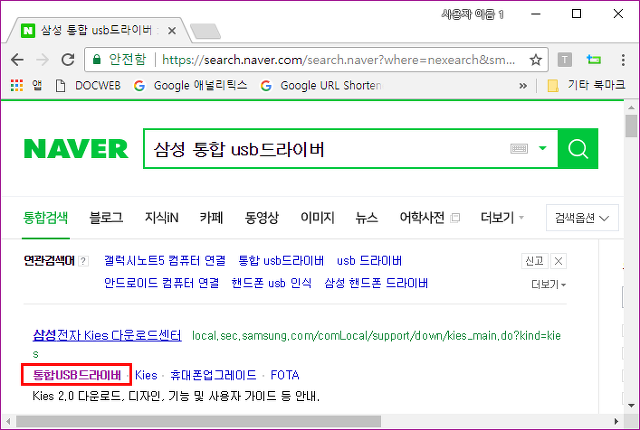This screenshot has height=430, width=640.
Task: Expand related searches 더보기
Action: pyautogui.click(x=548, y=284)
